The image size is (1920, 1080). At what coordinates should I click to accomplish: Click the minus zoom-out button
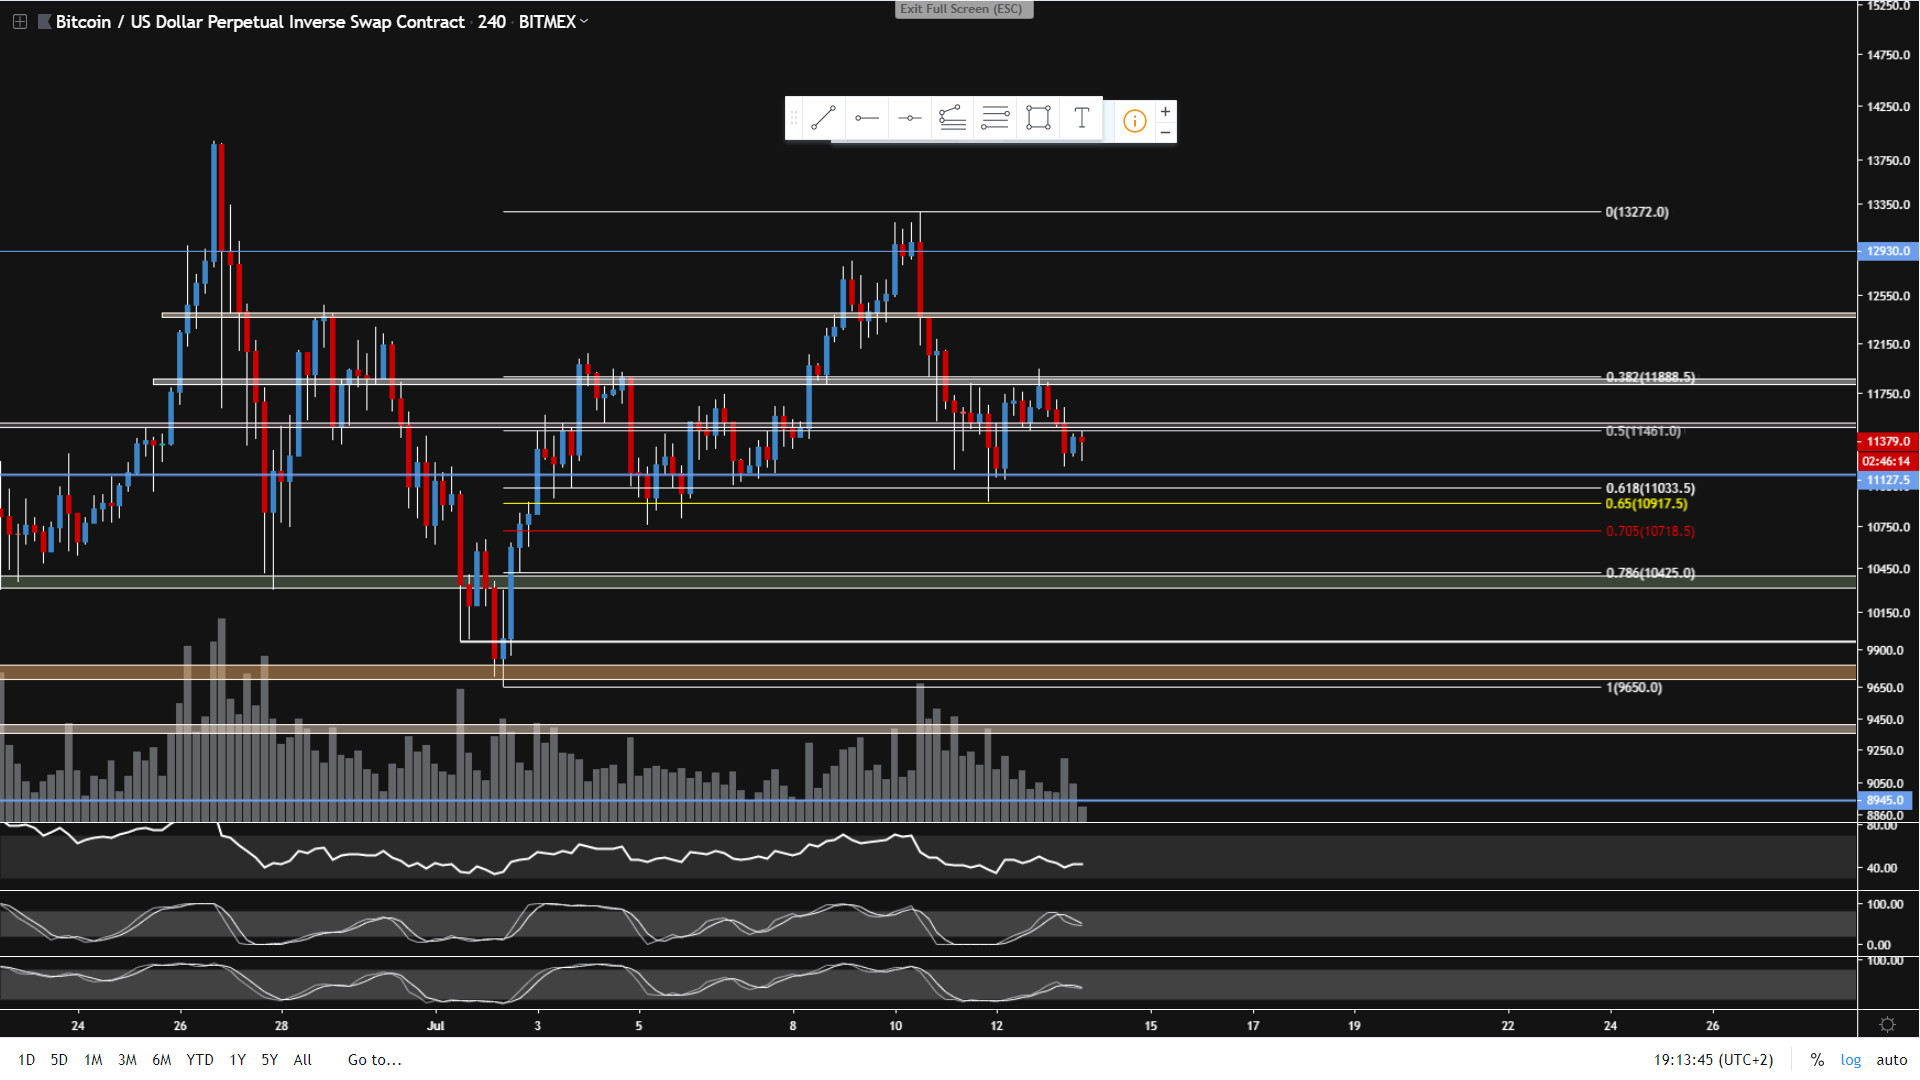click(1165, 132)
